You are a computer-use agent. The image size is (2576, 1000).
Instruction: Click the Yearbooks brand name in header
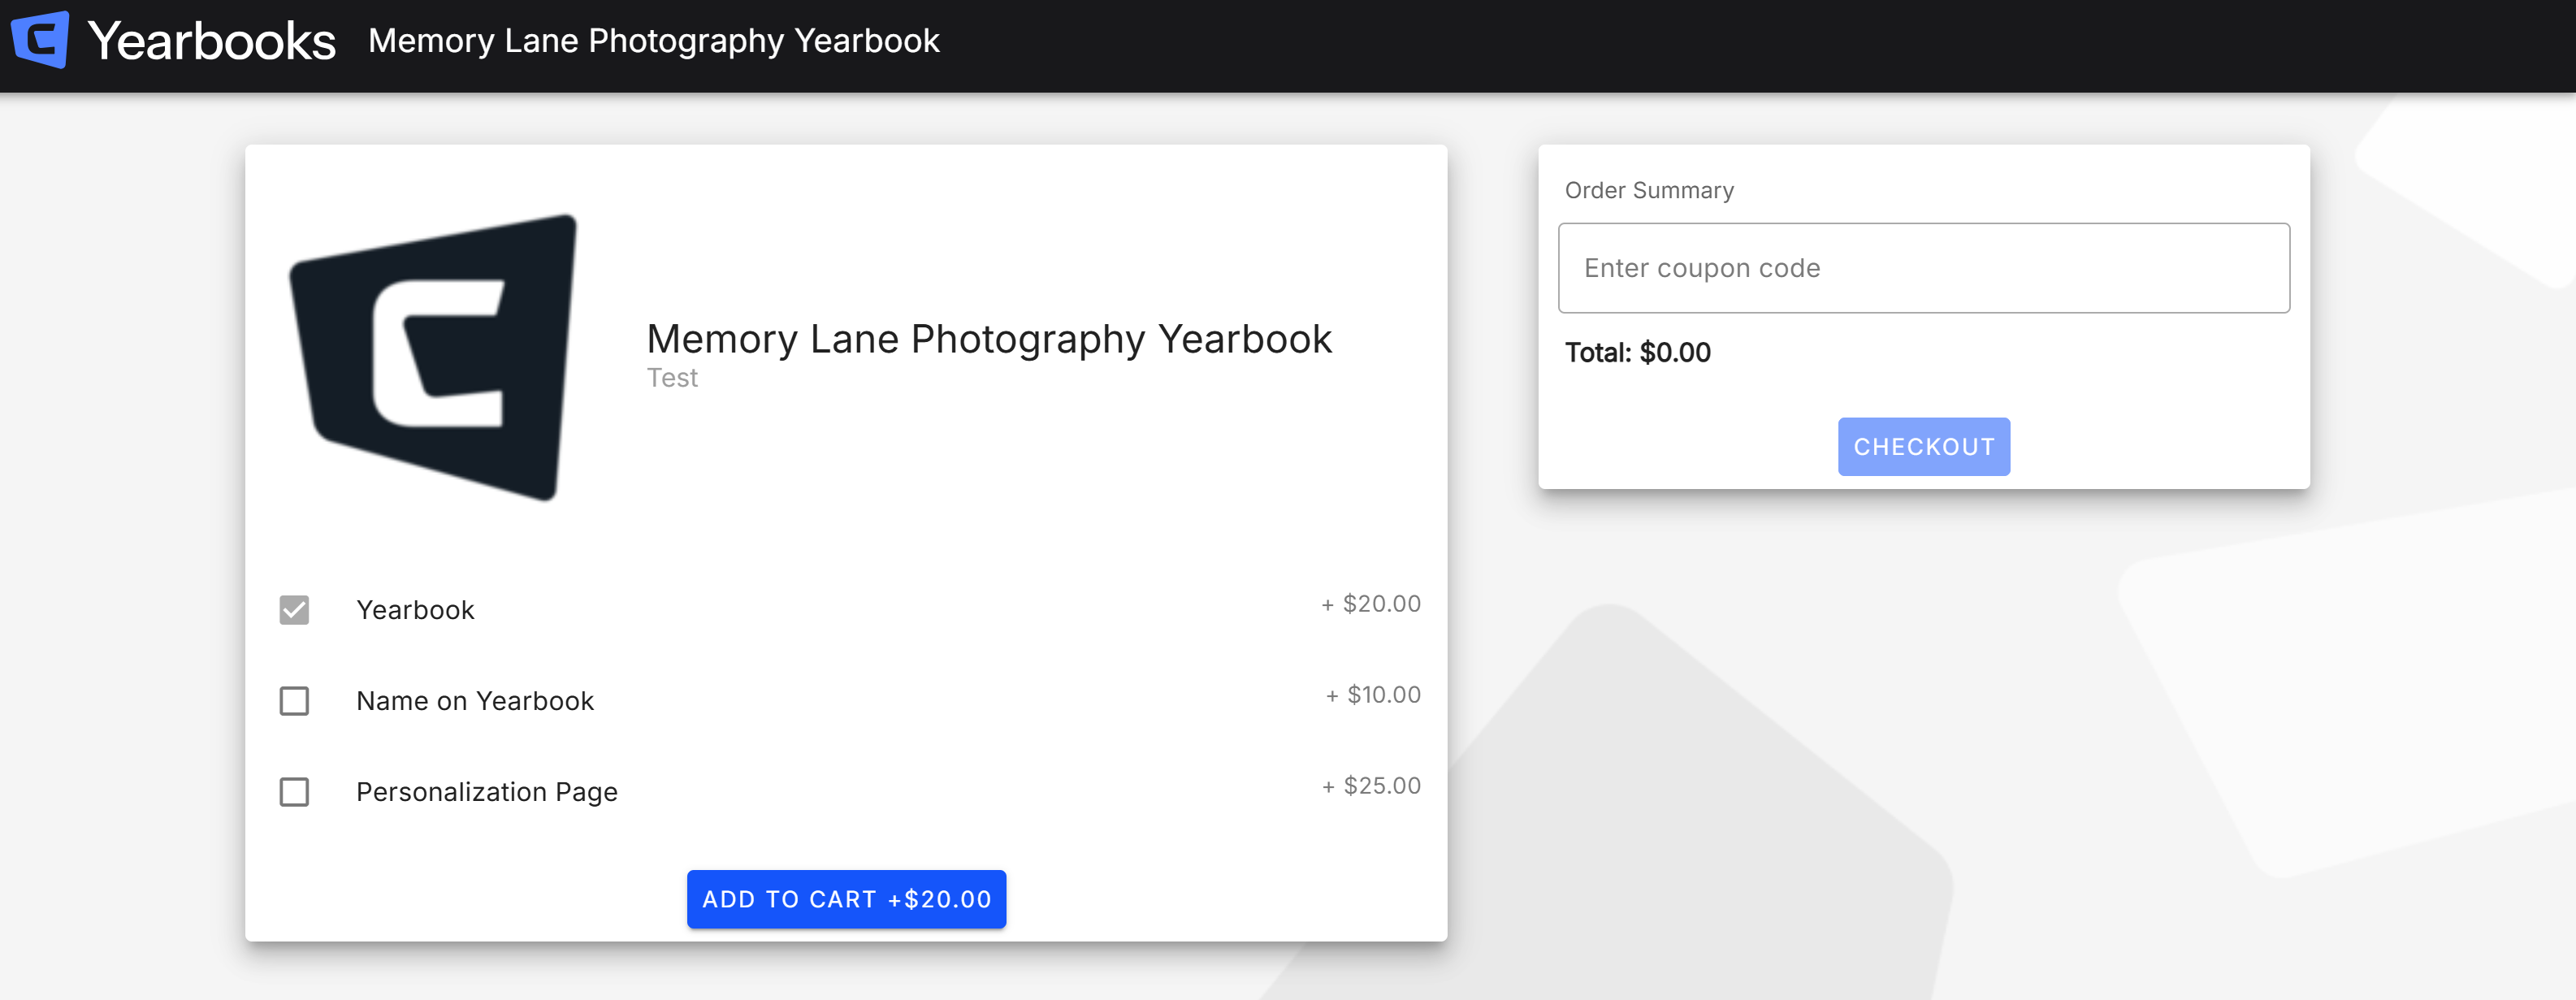(211, 41)
